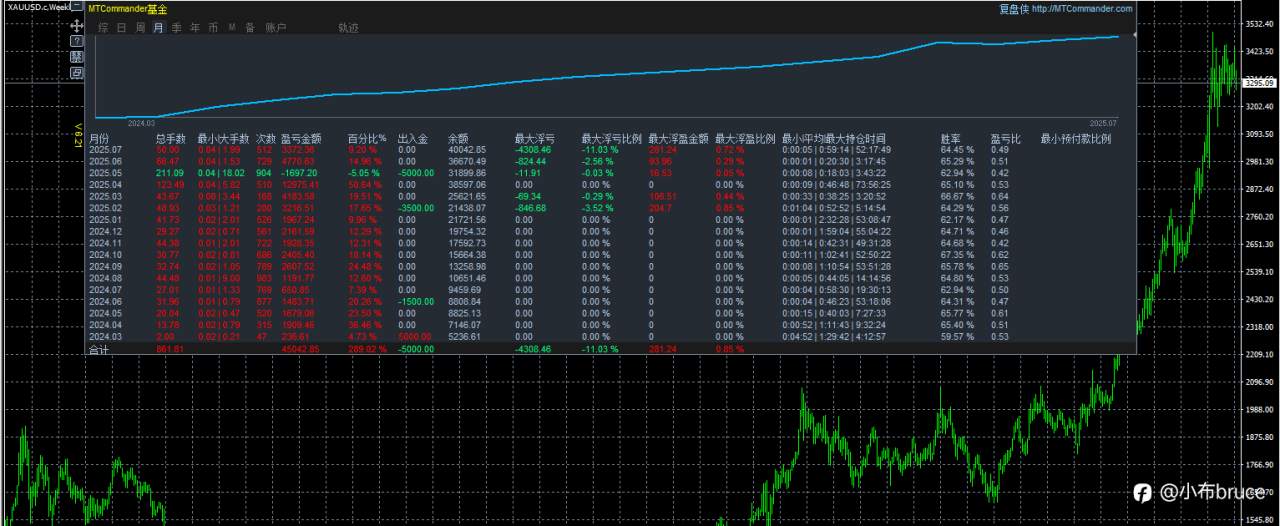1280x526 pixels.
Task: Open the 账户 account tab
Action: pyautogui.click(x=275, y=28)
